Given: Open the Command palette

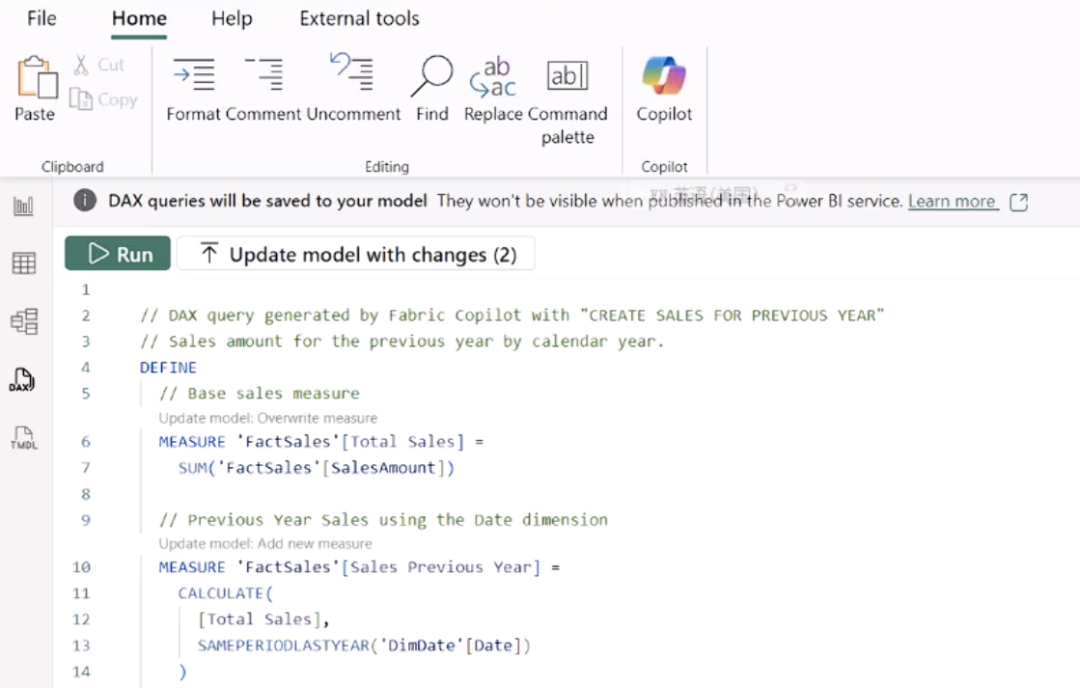Looking at the screenshot, I should tap(568, 101).
